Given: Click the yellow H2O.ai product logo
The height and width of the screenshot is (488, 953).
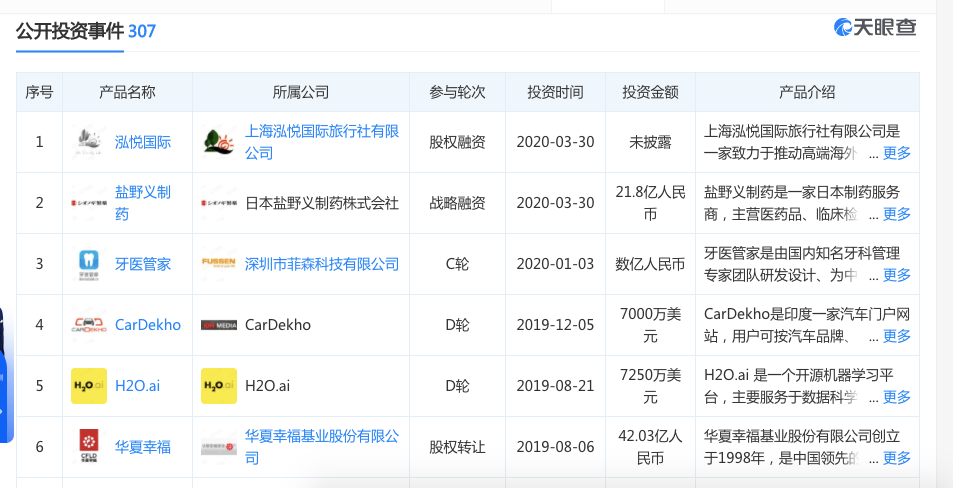Looking at the screenshot, I should click(x=89, y=386).
